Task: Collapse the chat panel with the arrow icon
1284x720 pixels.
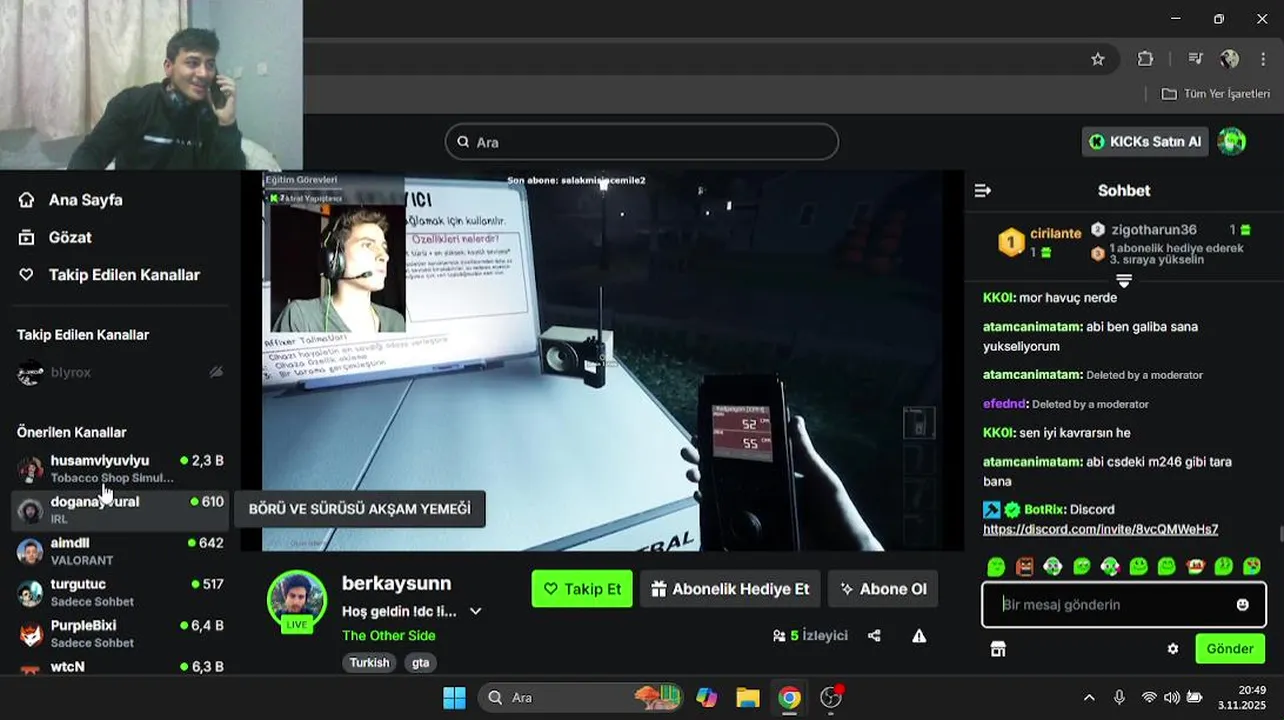Action: (x=983, y=190)
